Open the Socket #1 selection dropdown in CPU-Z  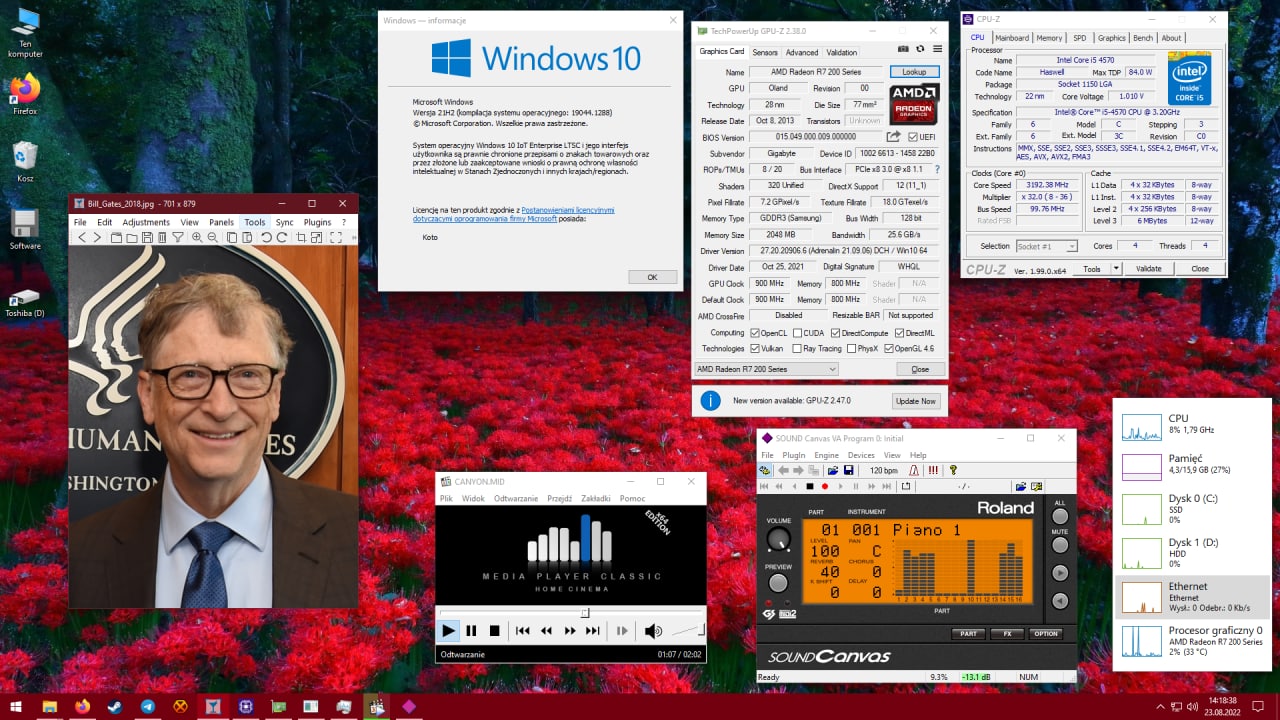[1046, 246]
